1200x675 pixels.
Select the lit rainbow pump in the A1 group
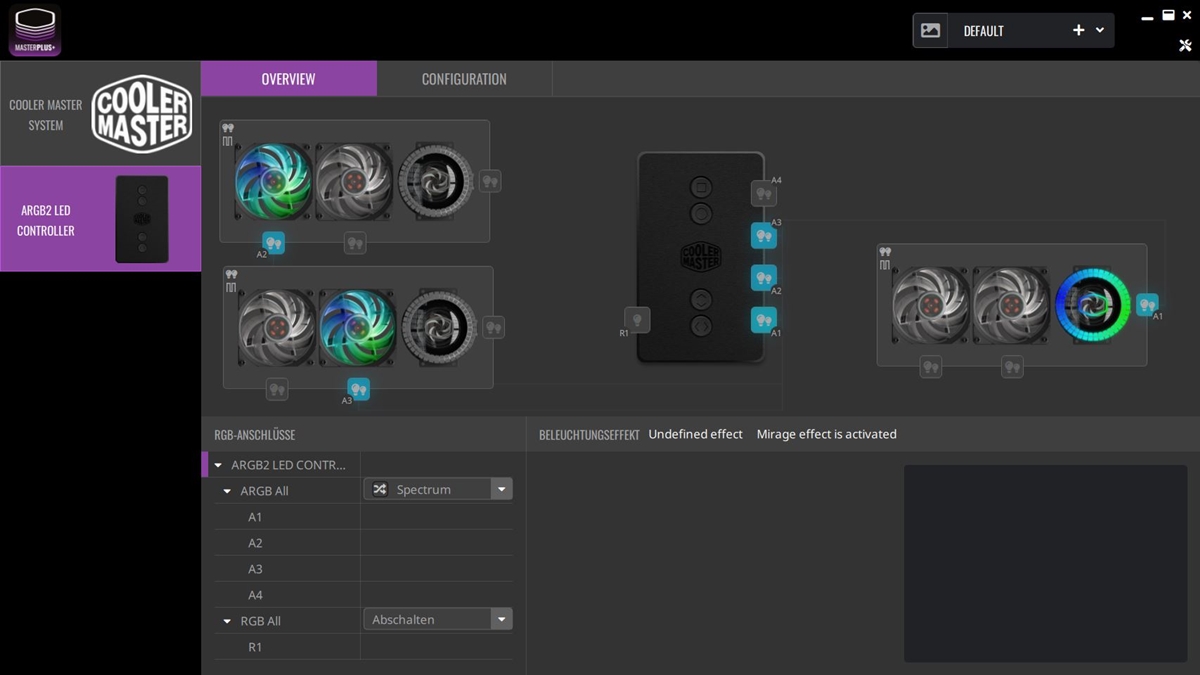pyautogui.click(x=1093, y=305)
